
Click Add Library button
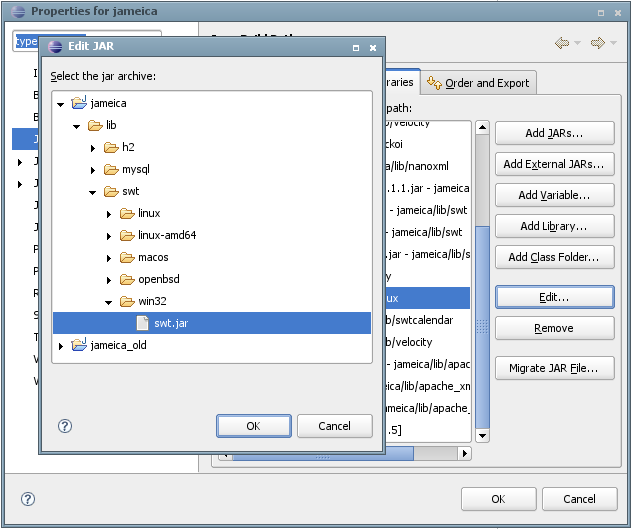555,226
